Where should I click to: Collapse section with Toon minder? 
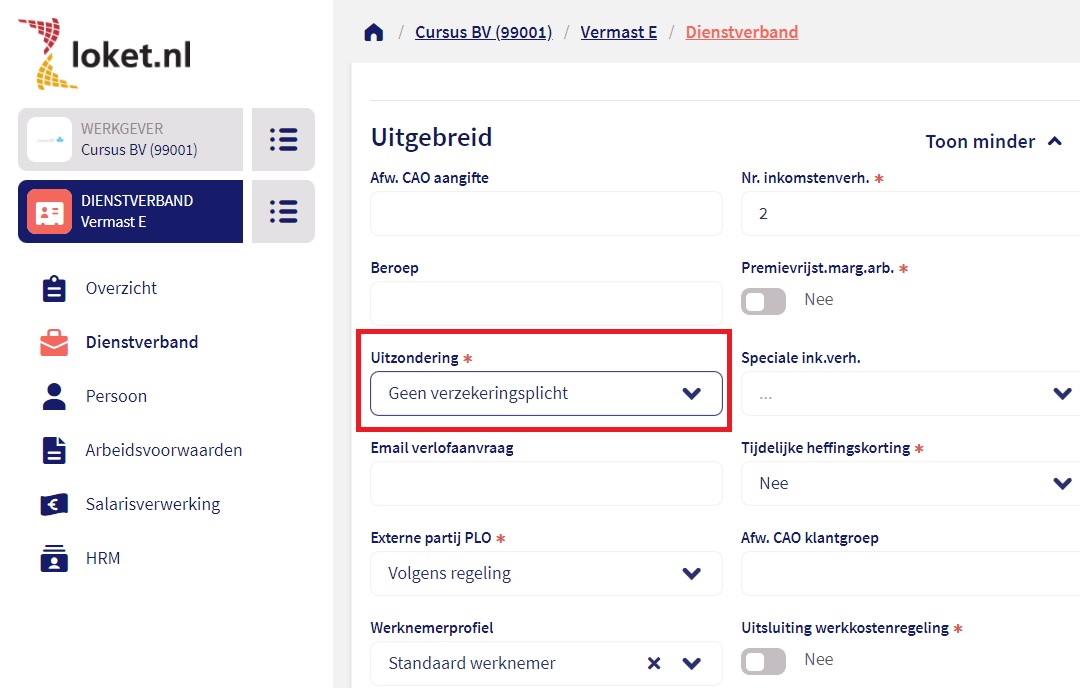(993, 142)
